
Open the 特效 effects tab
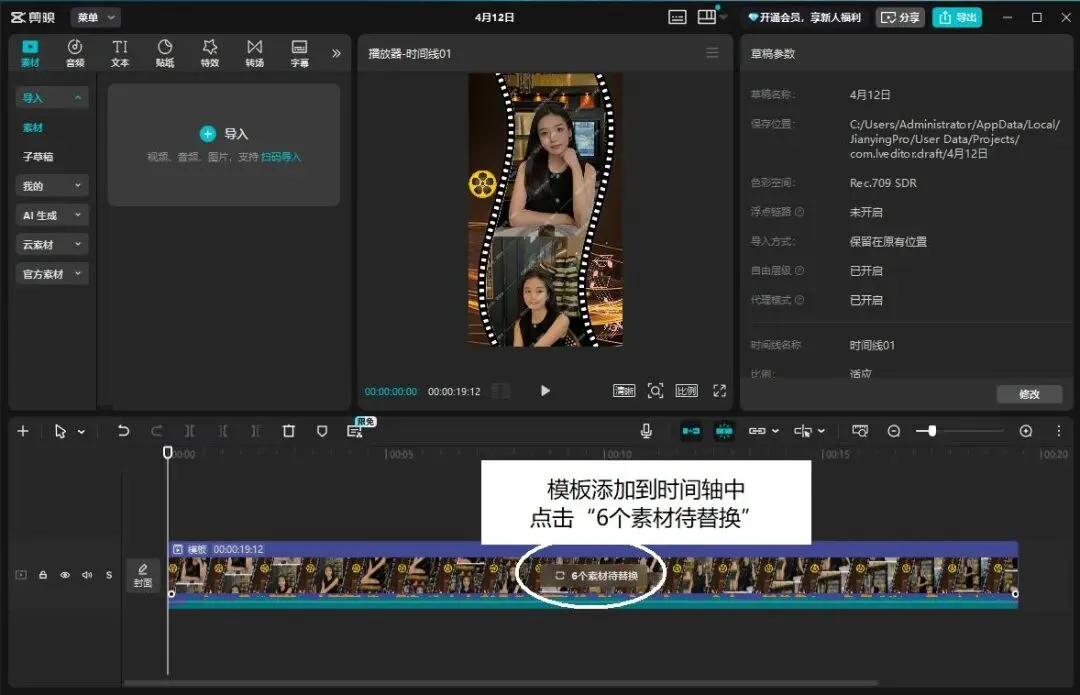click(209, 53)
